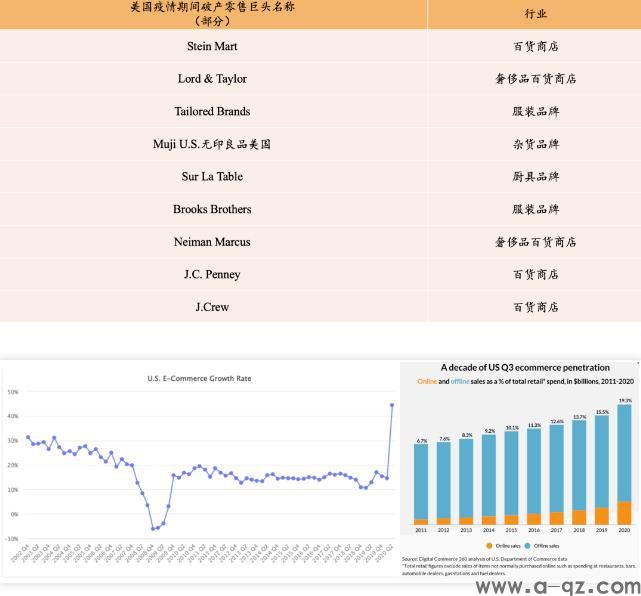
Task: Click the J.Crew cell
Action: (x=212, y=307)
